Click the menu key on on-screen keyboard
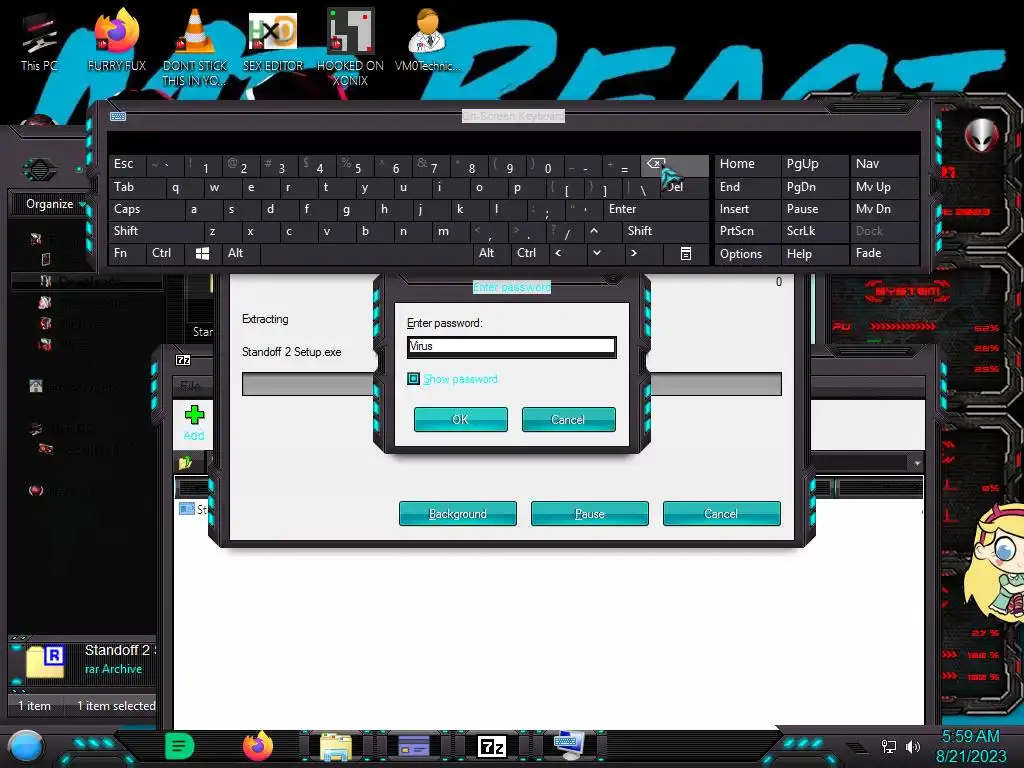The height and width of the screenshot is (768, 1024). click(686, 253)
